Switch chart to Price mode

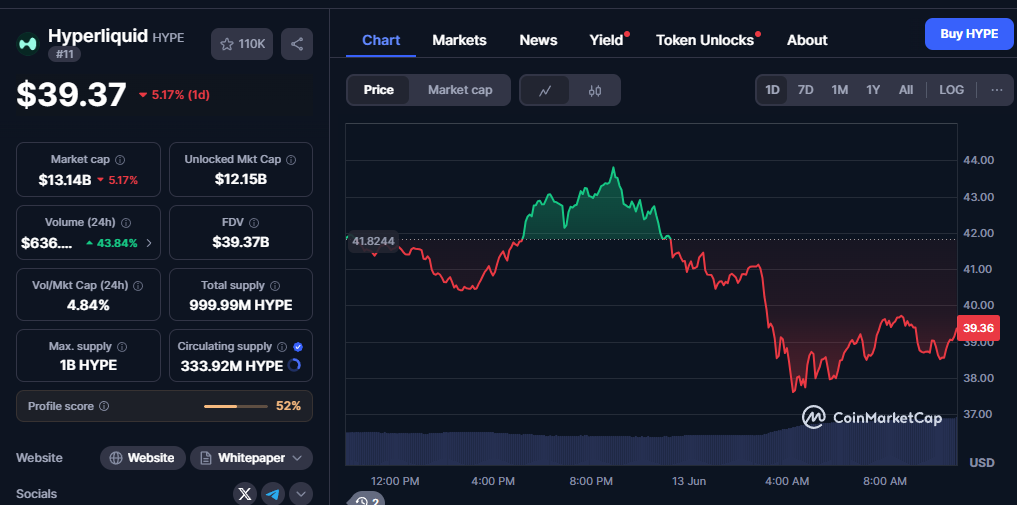click(x=378, y=90)
